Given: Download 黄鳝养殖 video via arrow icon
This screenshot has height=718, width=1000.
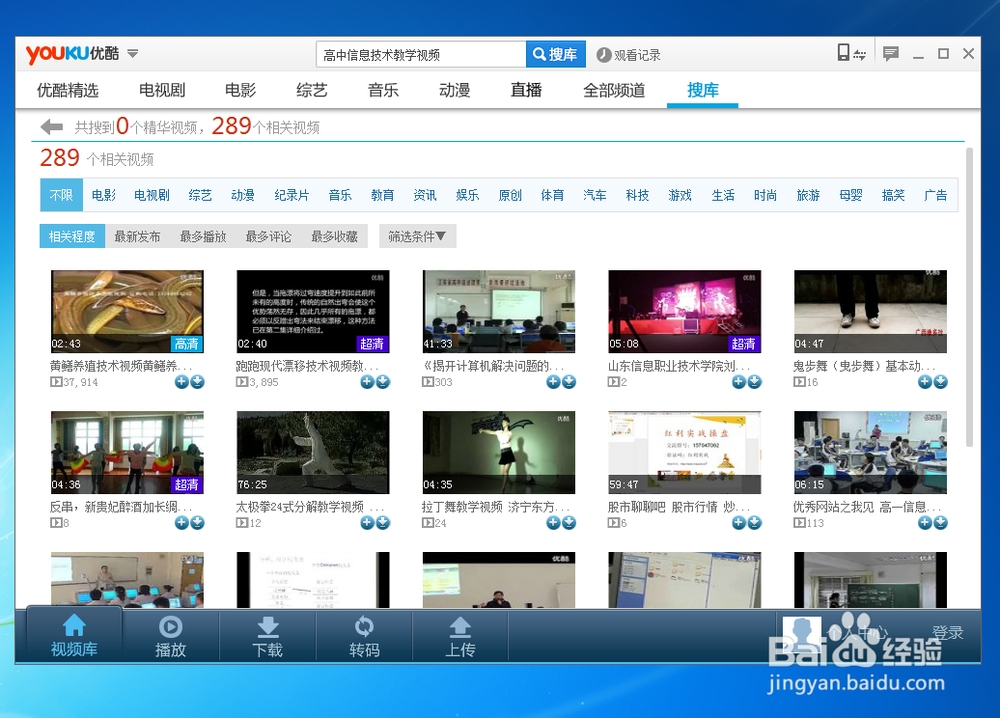Looking at the screenshot, I should click(197, 382).
